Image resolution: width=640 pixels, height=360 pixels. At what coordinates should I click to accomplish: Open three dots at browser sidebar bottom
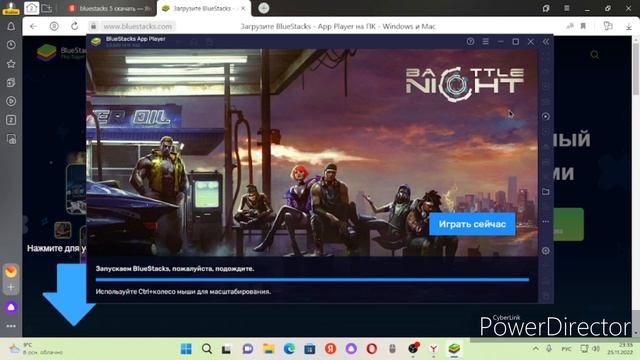(x=11, y=326)
